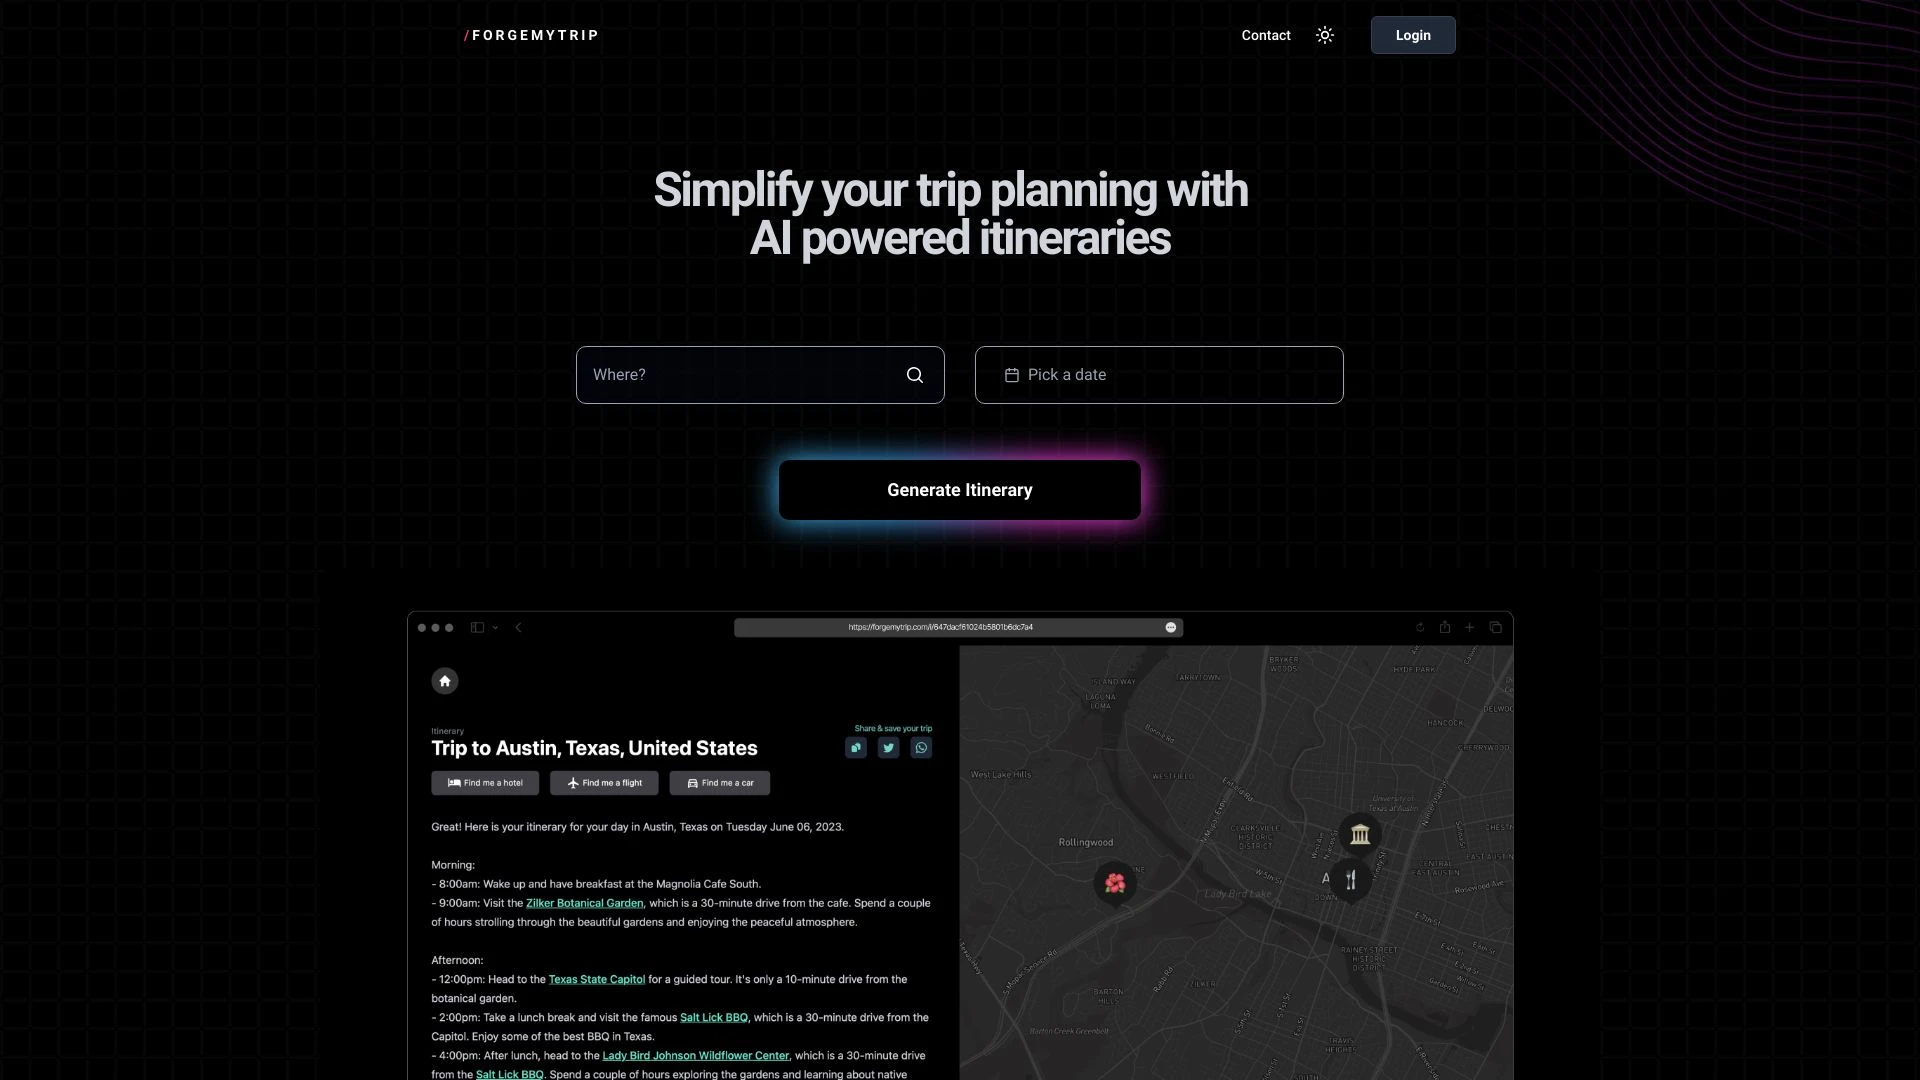Viewport: 1920px width, 1080px height.
Task: Click the Twitter share icon on itinerary
Action: coord(887,748)
